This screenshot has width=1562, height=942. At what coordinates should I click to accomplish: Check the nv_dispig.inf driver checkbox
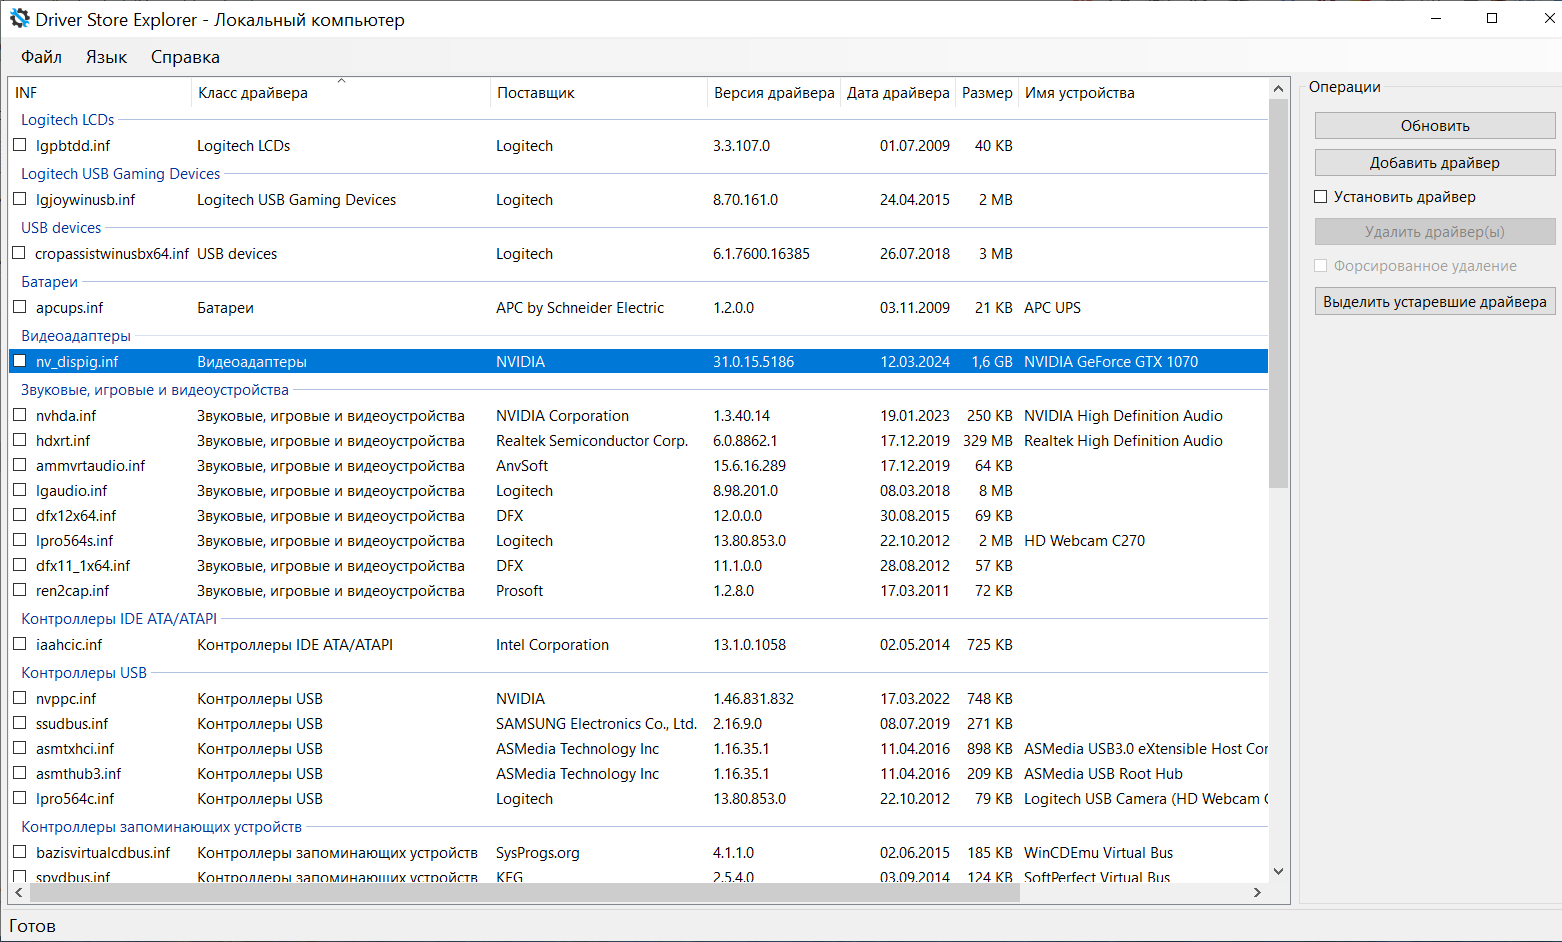[x=20, y=361]
